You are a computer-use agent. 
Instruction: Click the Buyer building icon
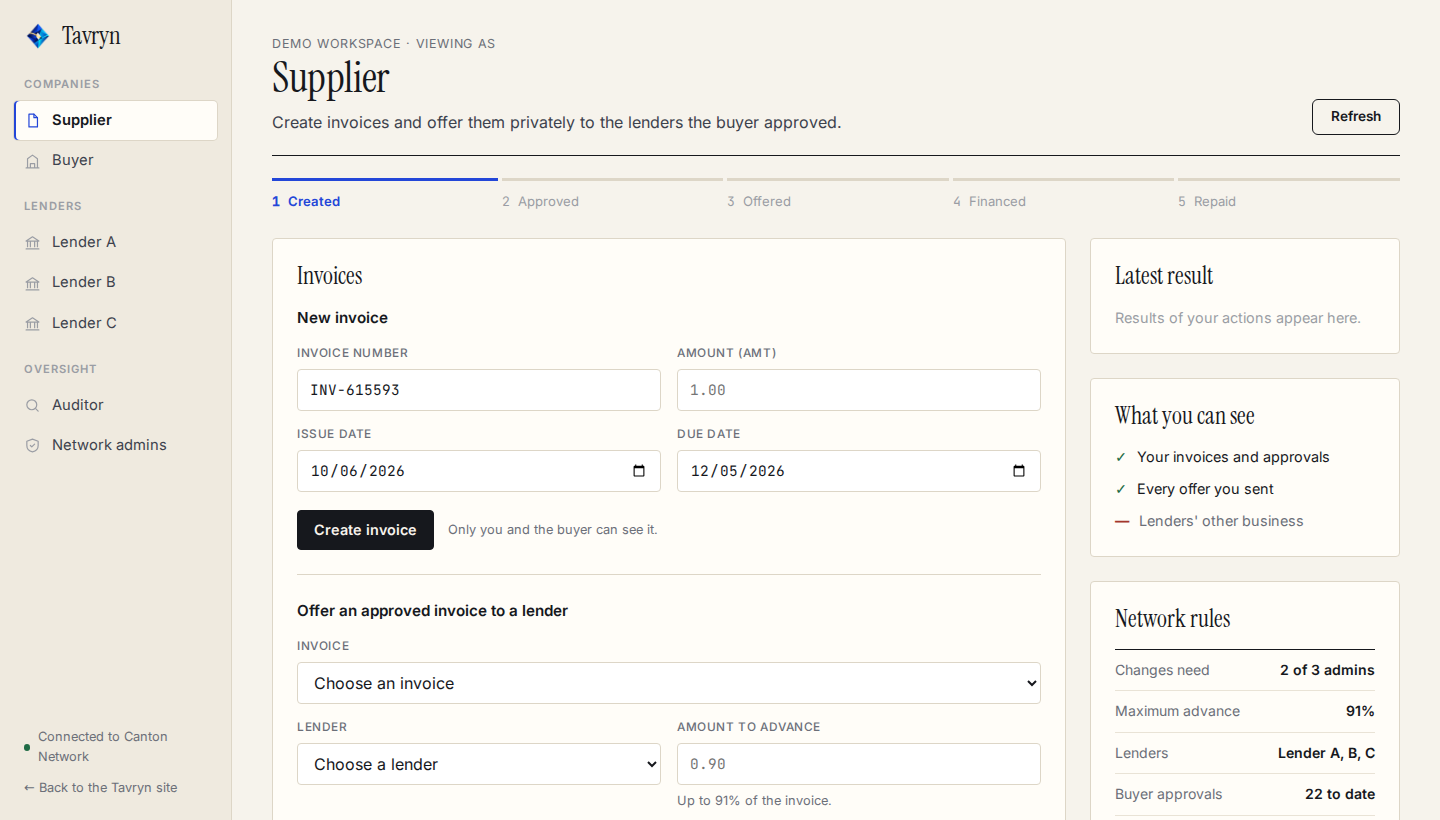point(33,161)
